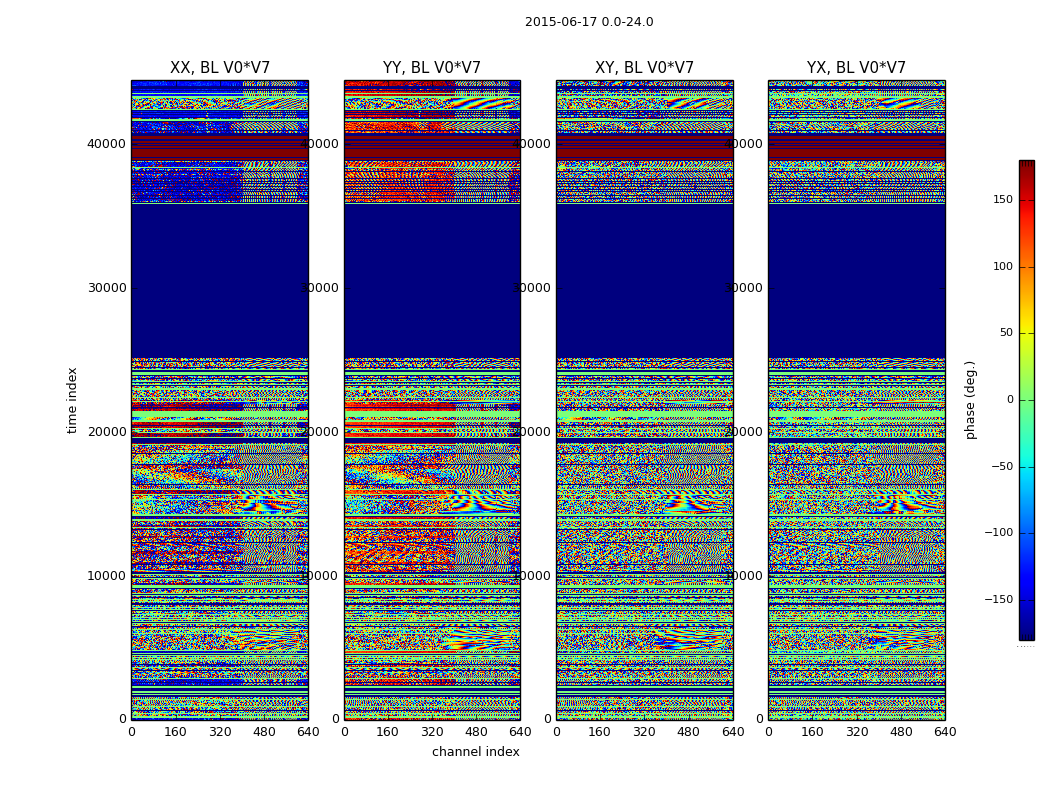This screenshot has width=1050, height=800.
Task: Click the 640 tick under YX plot
Action: coord(945,732)
